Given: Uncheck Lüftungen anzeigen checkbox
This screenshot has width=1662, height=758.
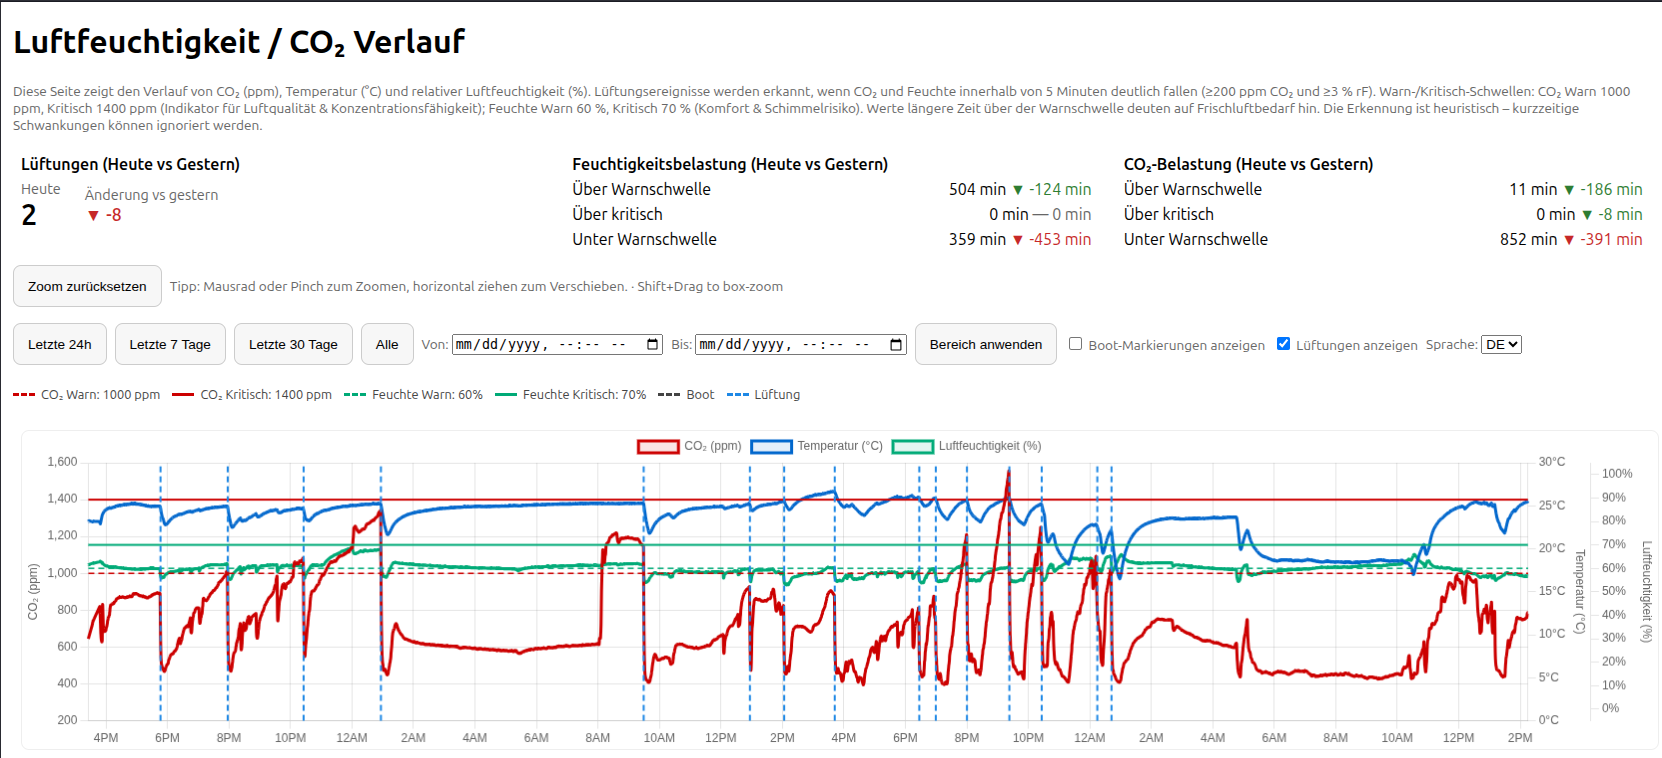Looking at the screenshot, I should click(x=1284, y=344).
